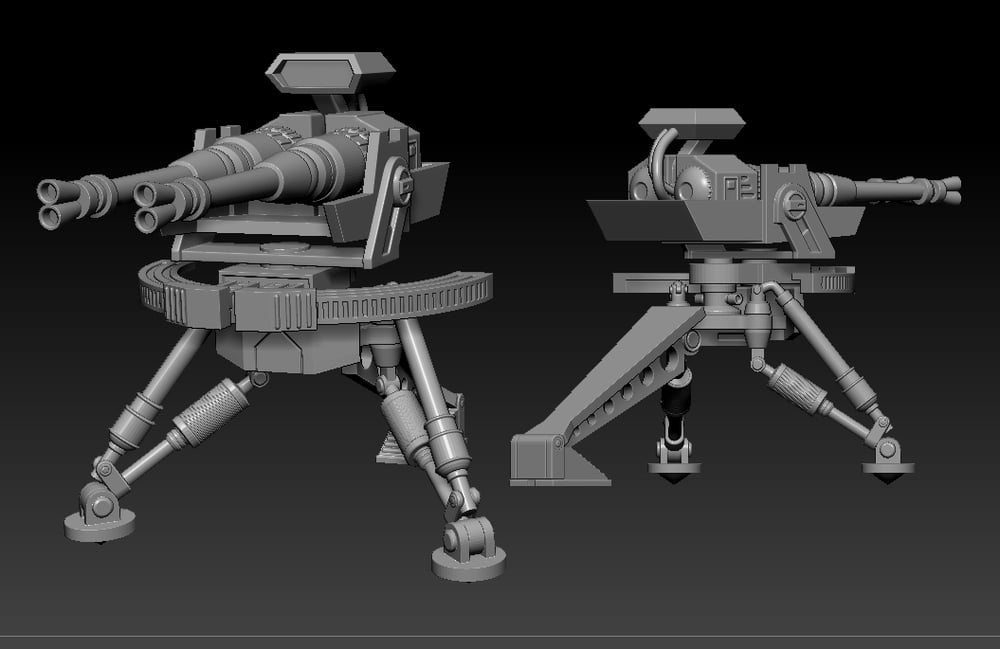The width and height of the screenshot is (1000, 649).
Task: Select the hexagonal top panel on the right turret
Action: click(x=691, y=126)
